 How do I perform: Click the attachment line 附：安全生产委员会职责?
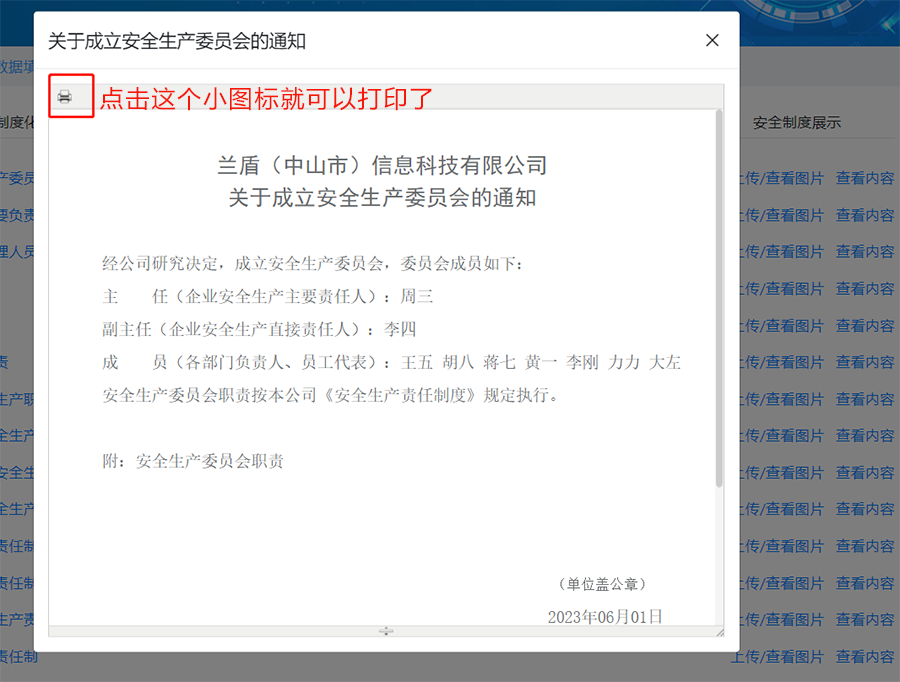(193, 461)
